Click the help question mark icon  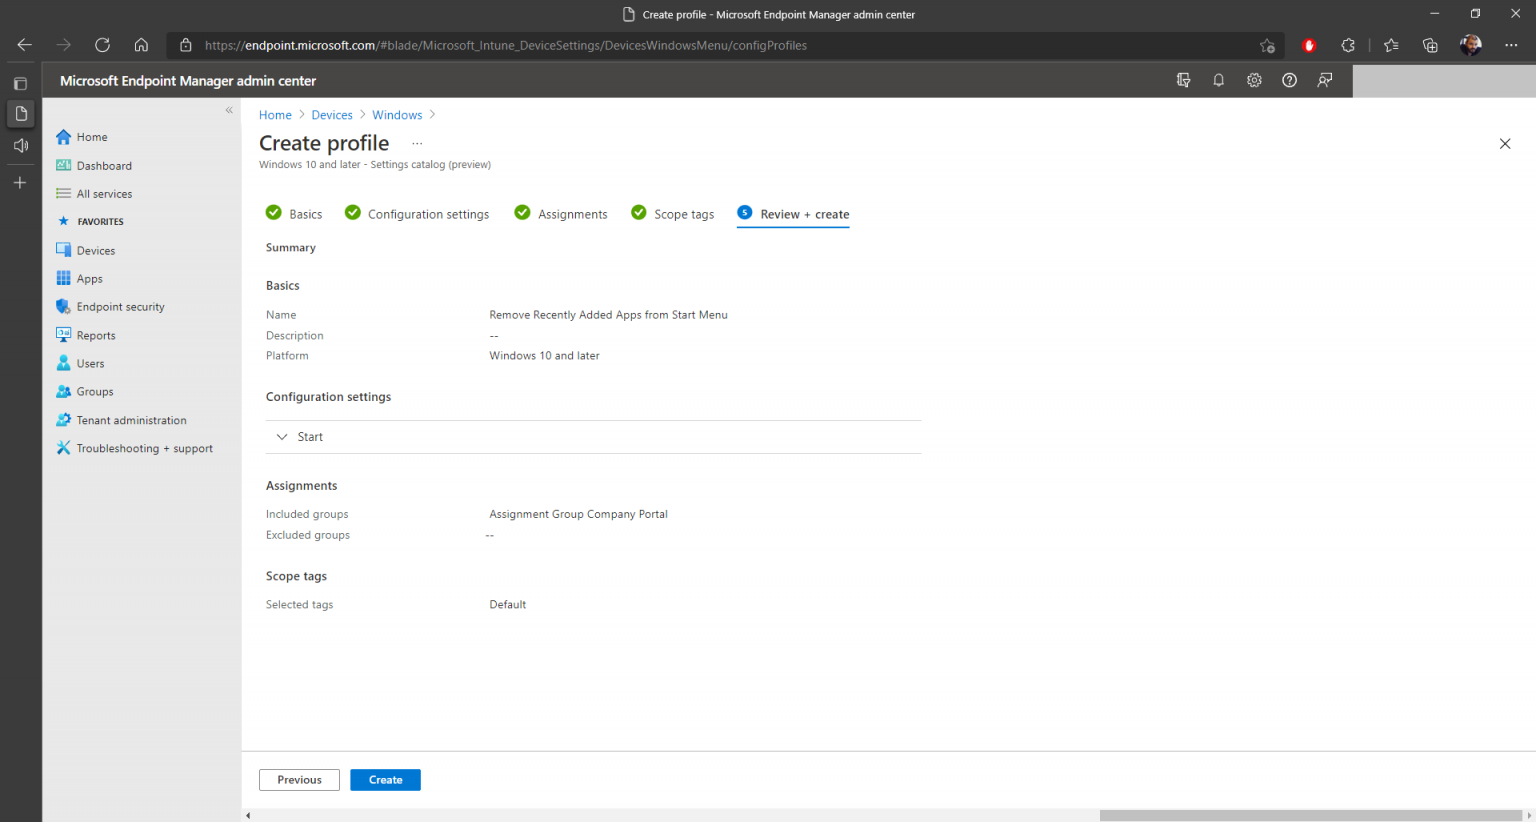(1289, 81)
